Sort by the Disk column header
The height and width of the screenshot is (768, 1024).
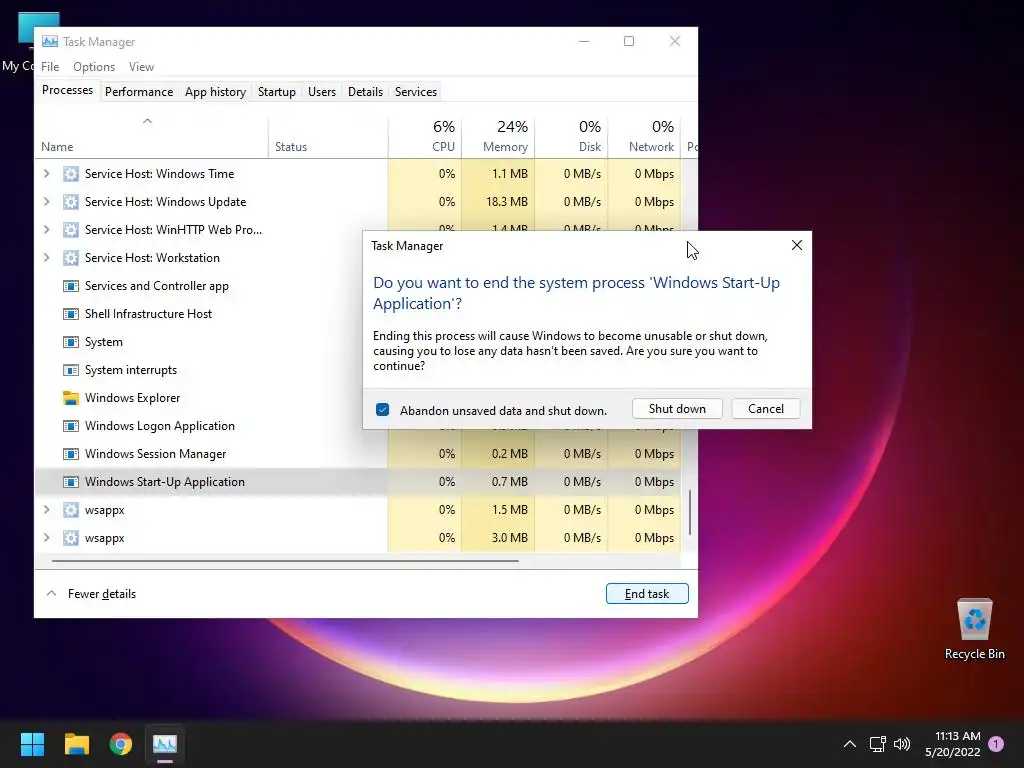[x=571, y=137]
